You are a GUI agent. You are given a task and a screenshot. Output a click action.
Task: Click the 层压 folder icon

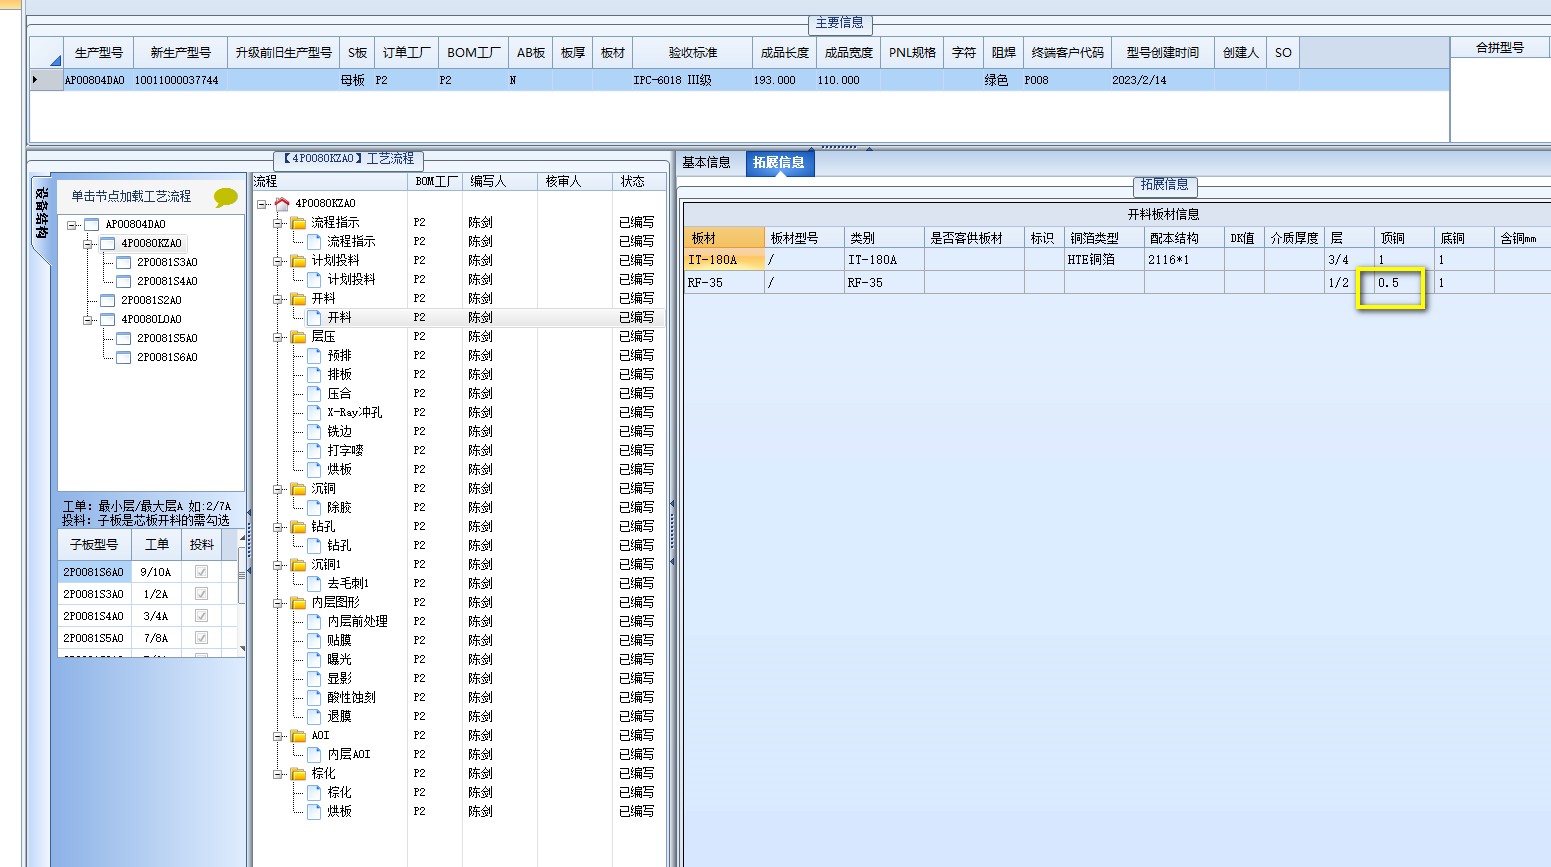pyautogui.click(x=298, y=336)
